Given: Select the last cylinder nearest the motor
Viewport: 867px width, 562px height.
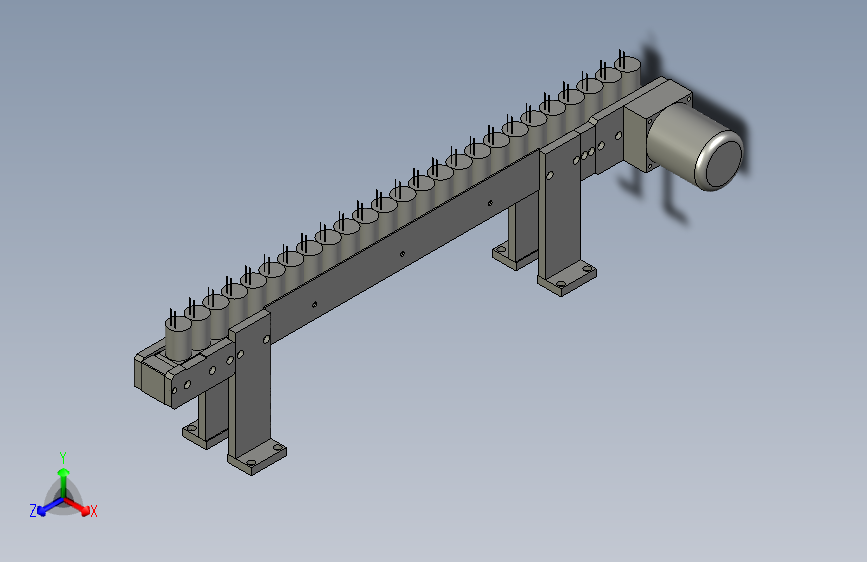Looking at the screenshot, I should click(628, 71).
